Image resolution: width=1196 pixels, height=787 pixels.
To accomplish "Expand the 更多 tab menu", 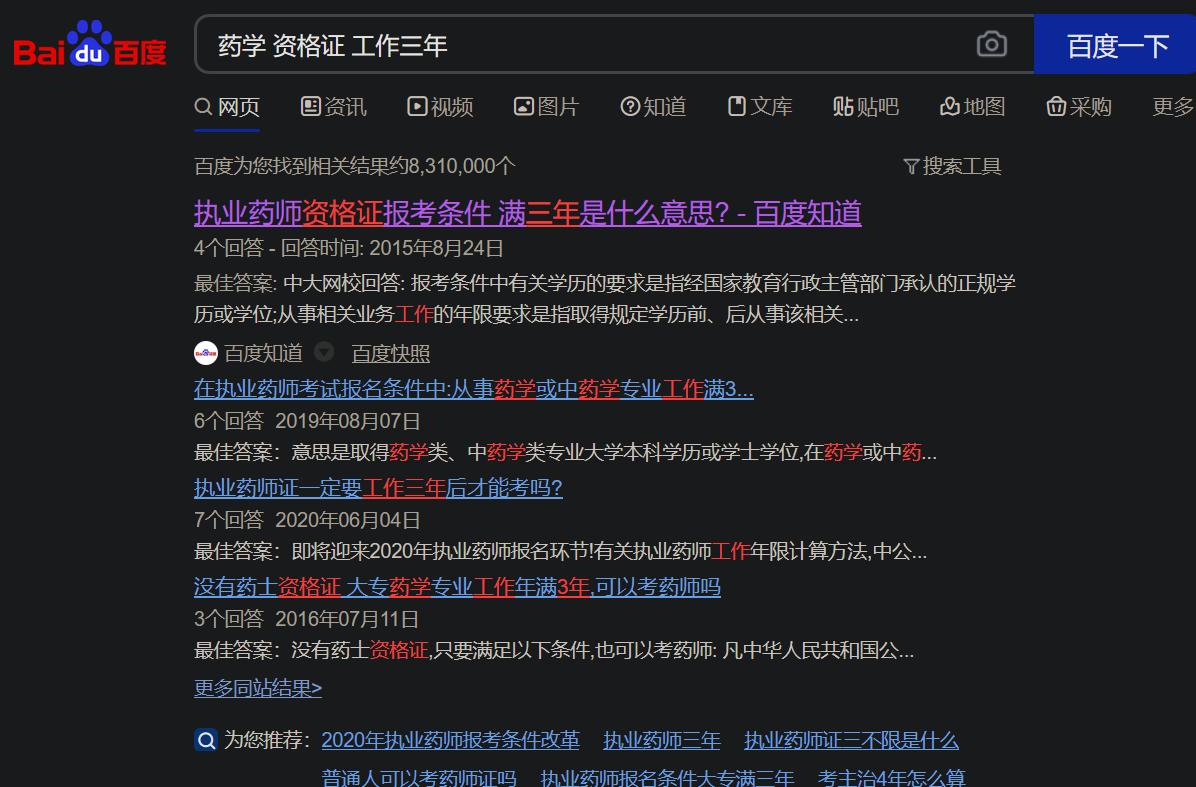I will [x=1173, y=107].
